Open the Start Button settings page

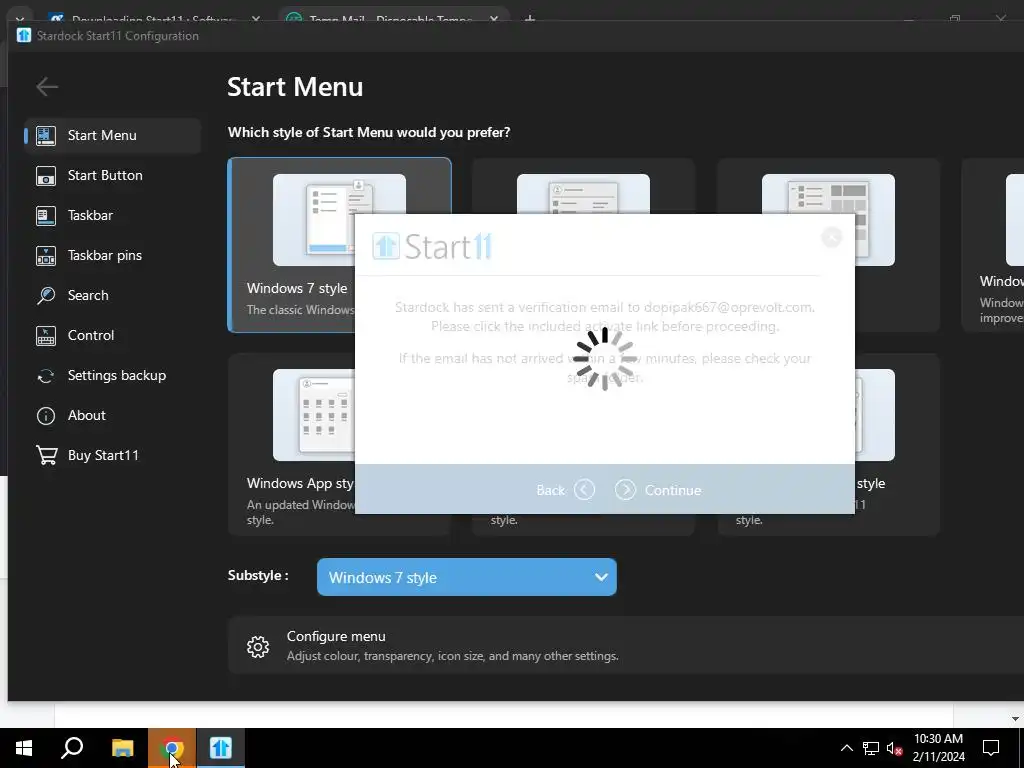(x=112, y=175)
